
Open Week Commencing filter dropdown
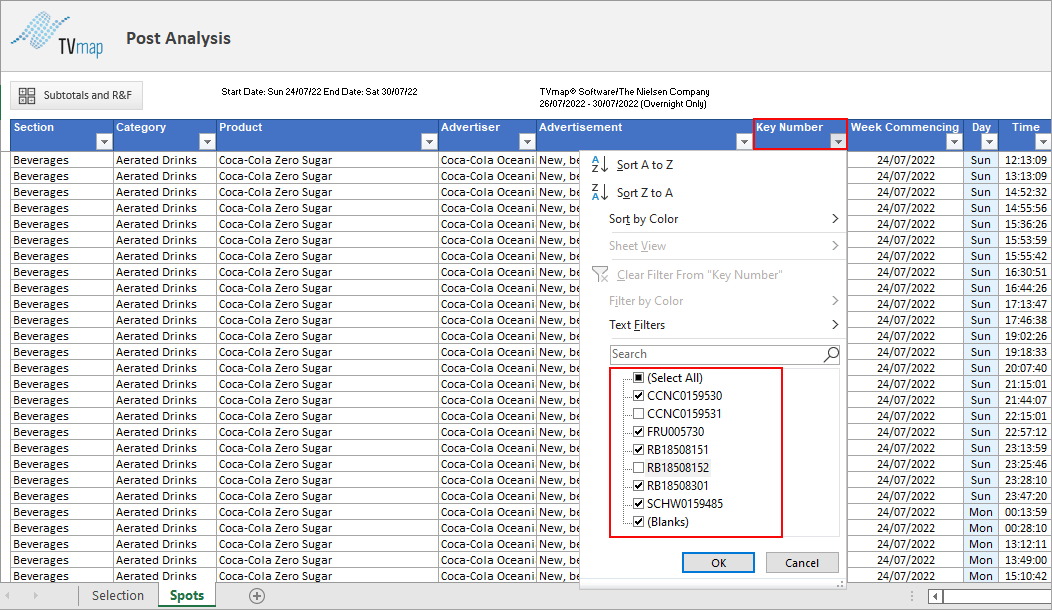(954, 142)
